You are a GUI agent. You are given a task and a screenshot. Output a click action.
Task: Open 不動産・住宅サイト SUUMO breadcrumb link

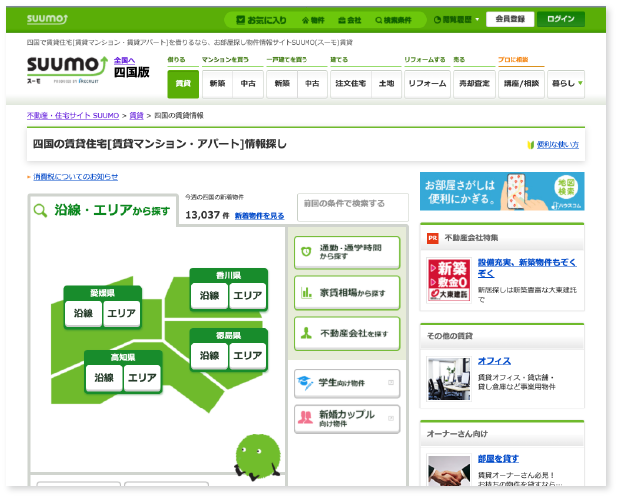73,115
